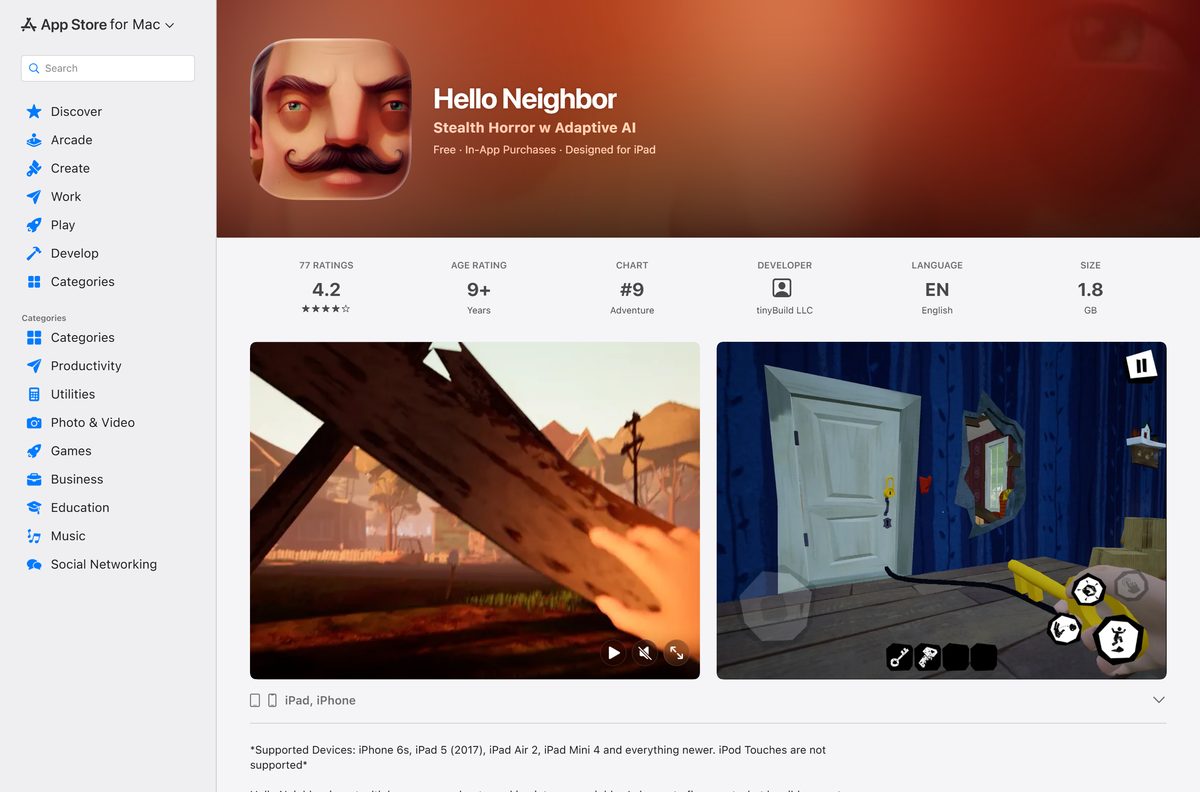Open the Arcade section label

pos(71,140)
